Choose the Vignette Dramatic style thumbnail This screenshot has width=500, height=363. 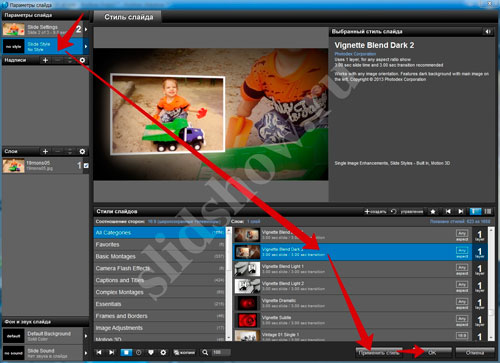(x=247, y=303)
